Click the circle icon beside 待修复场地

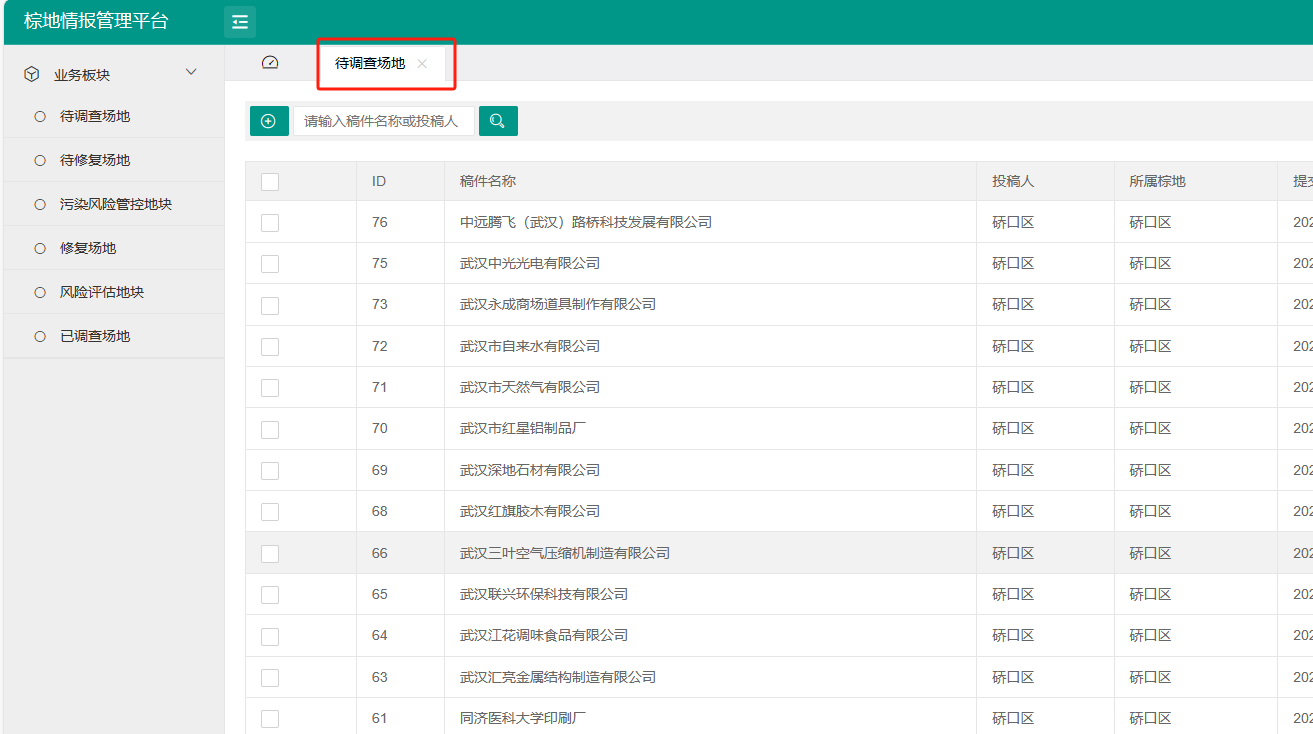[x=40, y=160]
